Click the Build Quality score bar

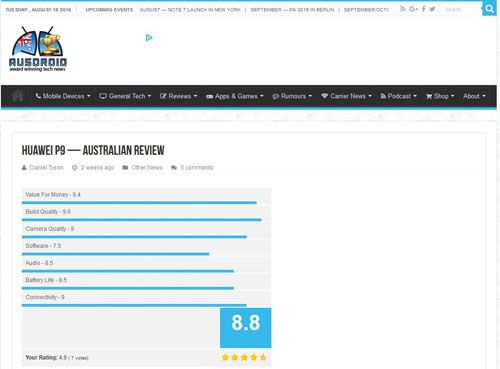[142, 220]
